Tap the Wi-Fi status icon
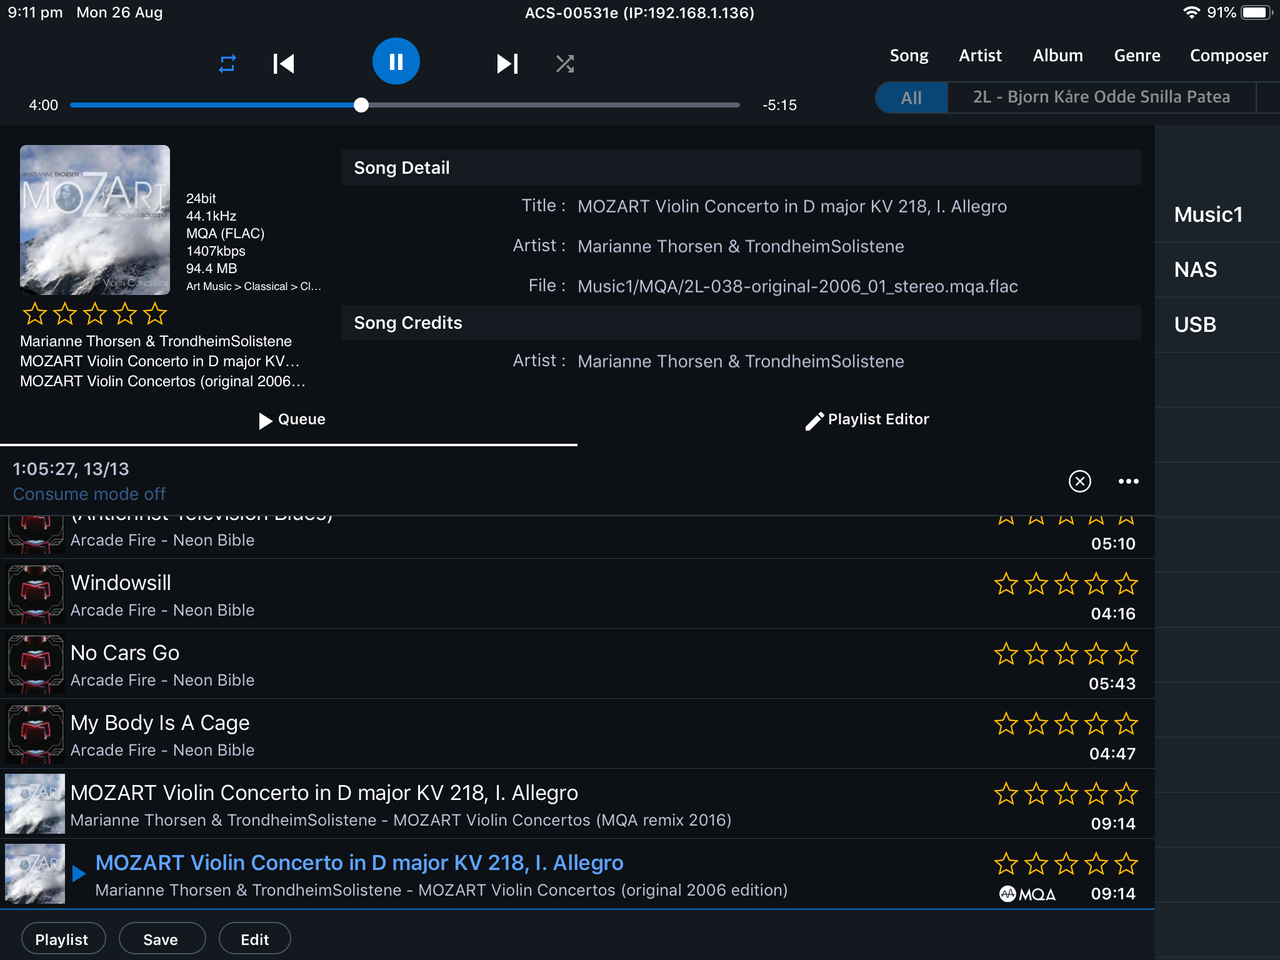The width and height of the screenshot is (1280, 960). coord(1191,13)
